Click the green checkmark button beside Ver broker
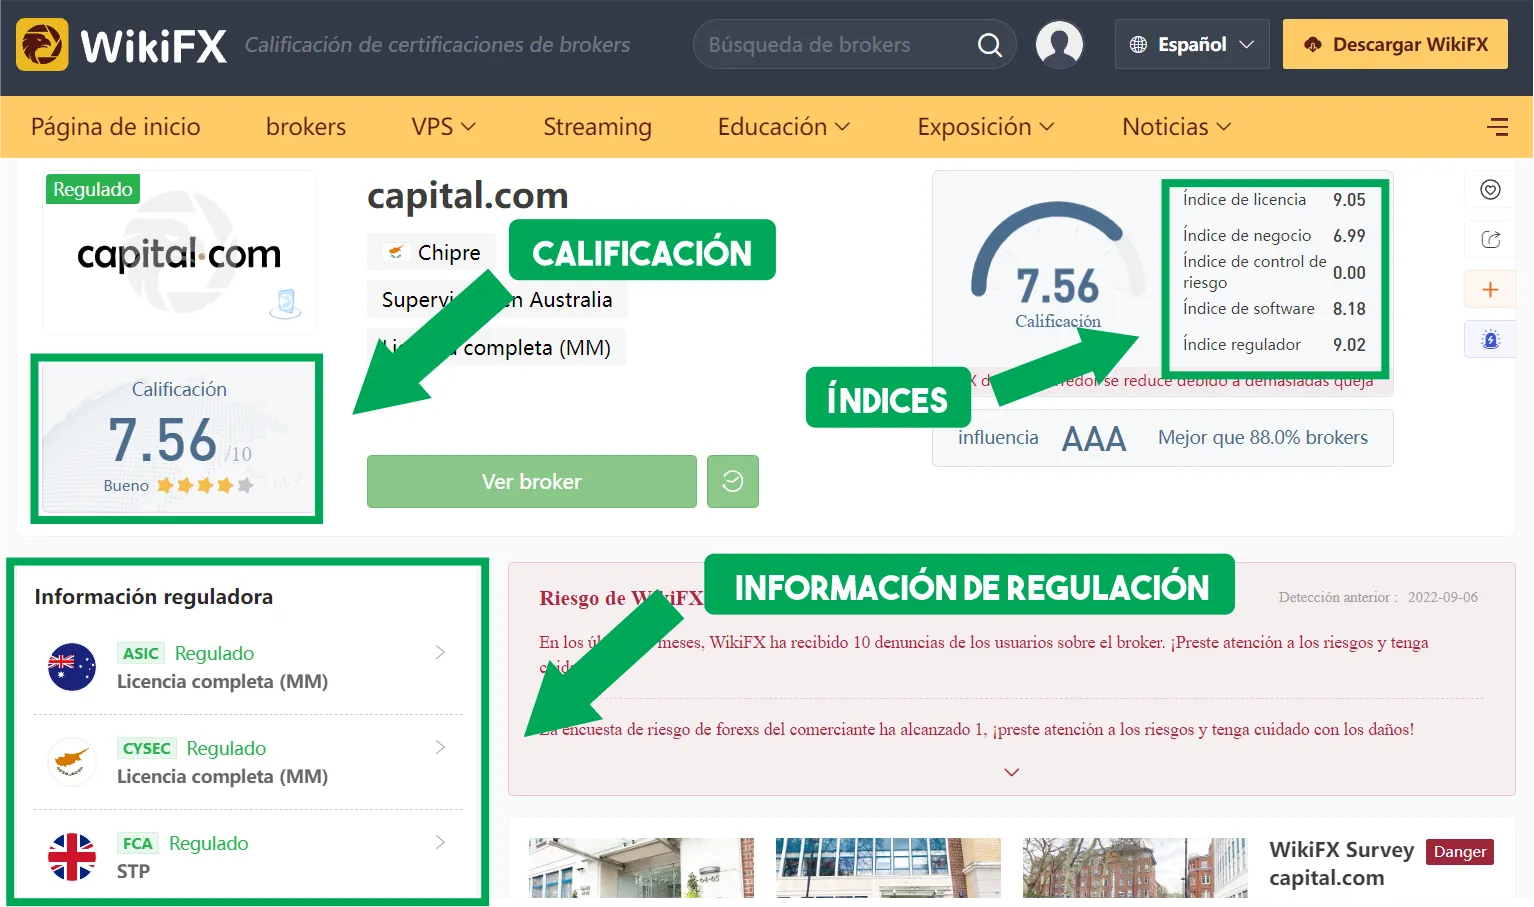The image size is (1534, 907). [733, 481]
